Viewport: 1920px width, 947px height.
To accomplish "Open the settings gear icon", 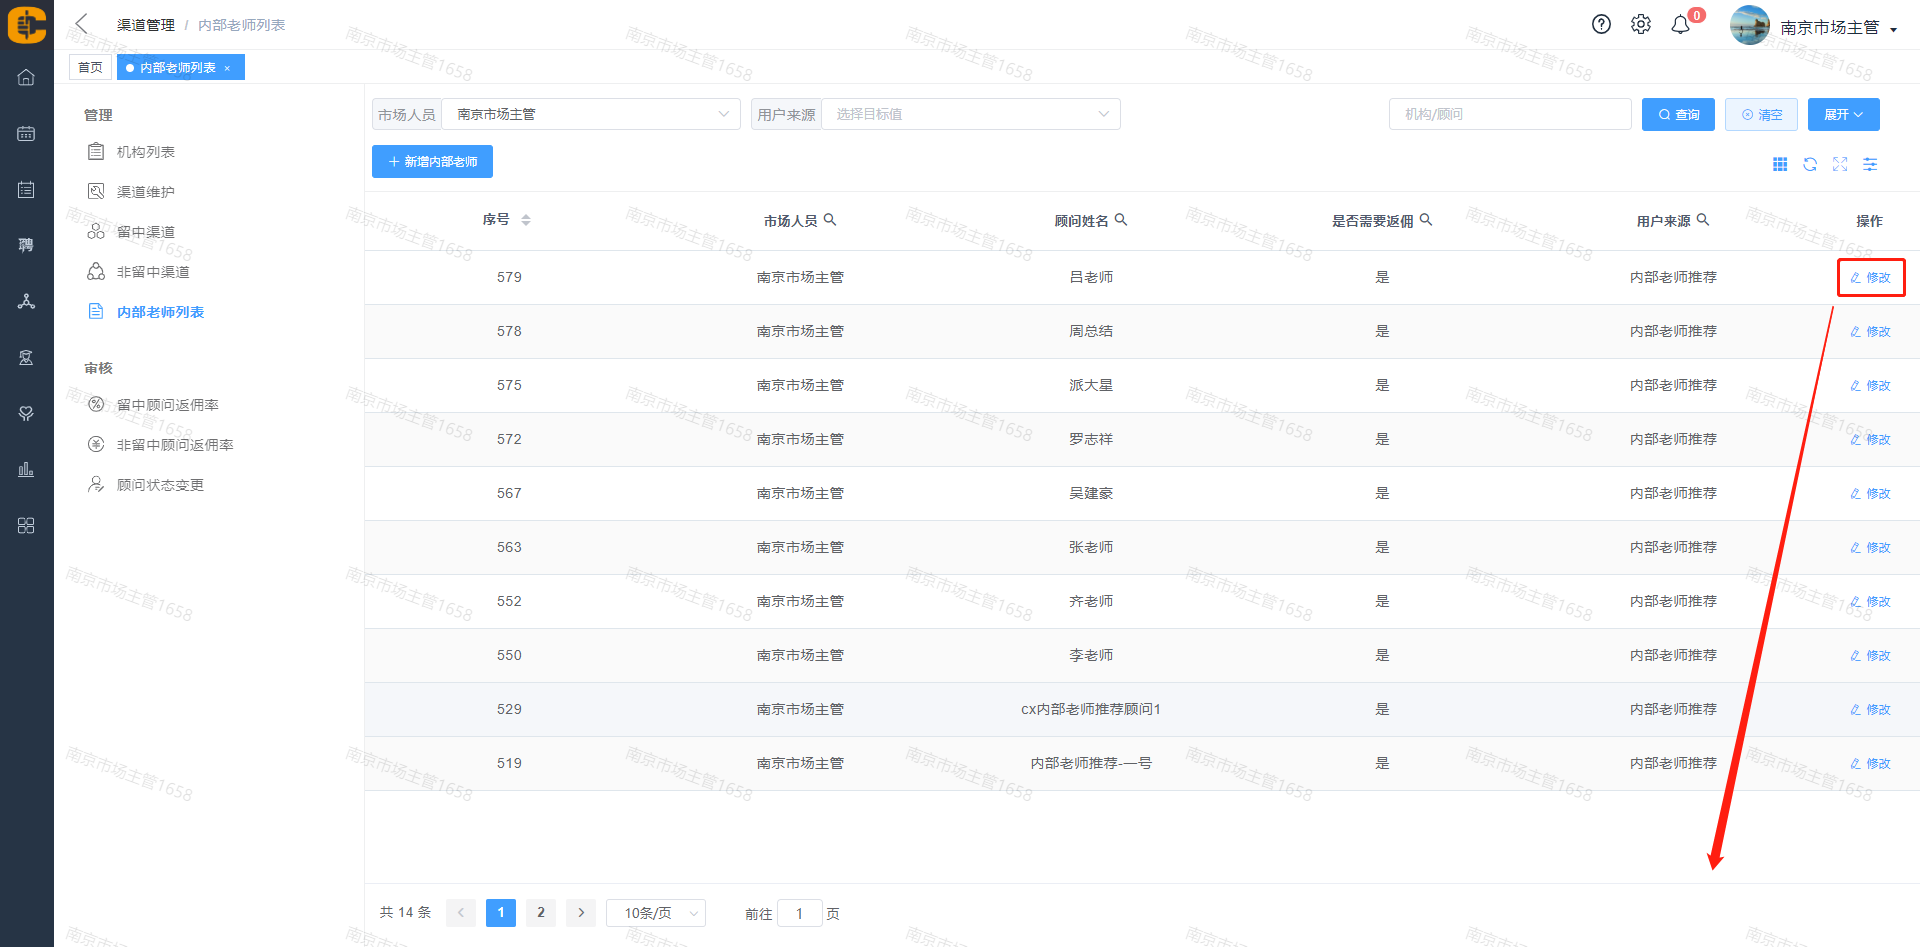I will tap(1641, 25).
